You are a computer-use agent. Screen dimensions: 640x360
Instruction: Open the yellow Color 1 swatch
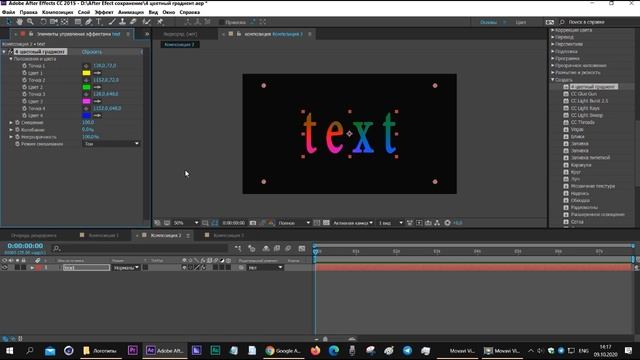pos(87,73)
